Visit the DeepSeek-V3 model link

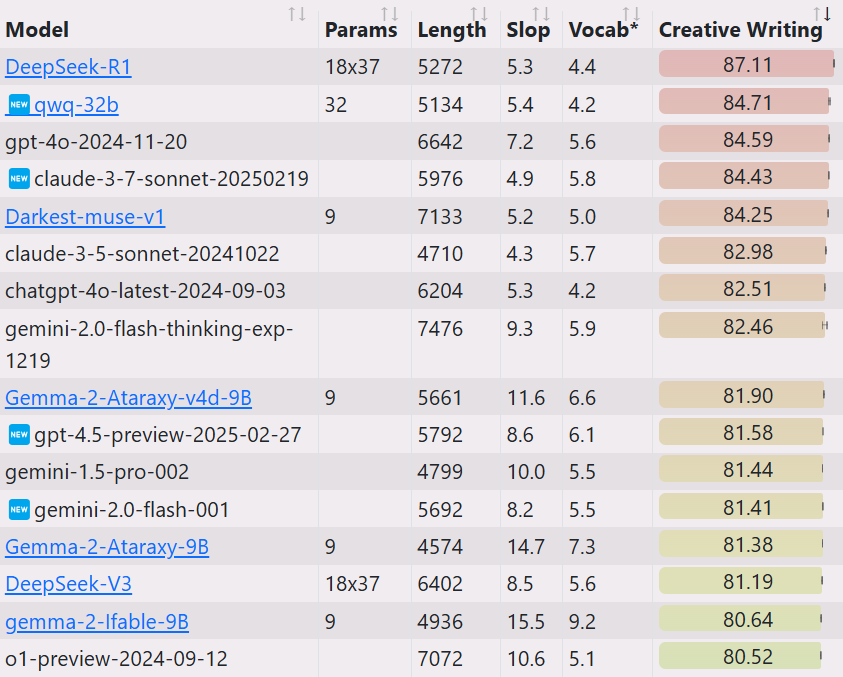[68, 584]
